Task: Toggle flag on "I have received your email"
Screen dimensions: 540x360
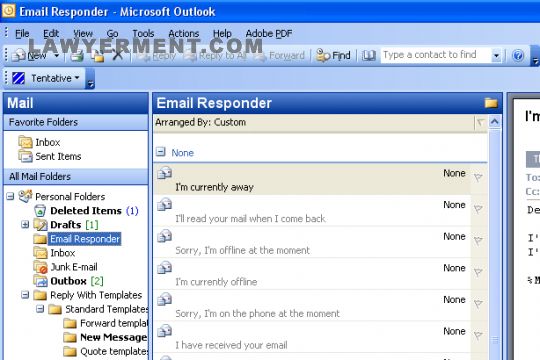Action: pos(478,335)
